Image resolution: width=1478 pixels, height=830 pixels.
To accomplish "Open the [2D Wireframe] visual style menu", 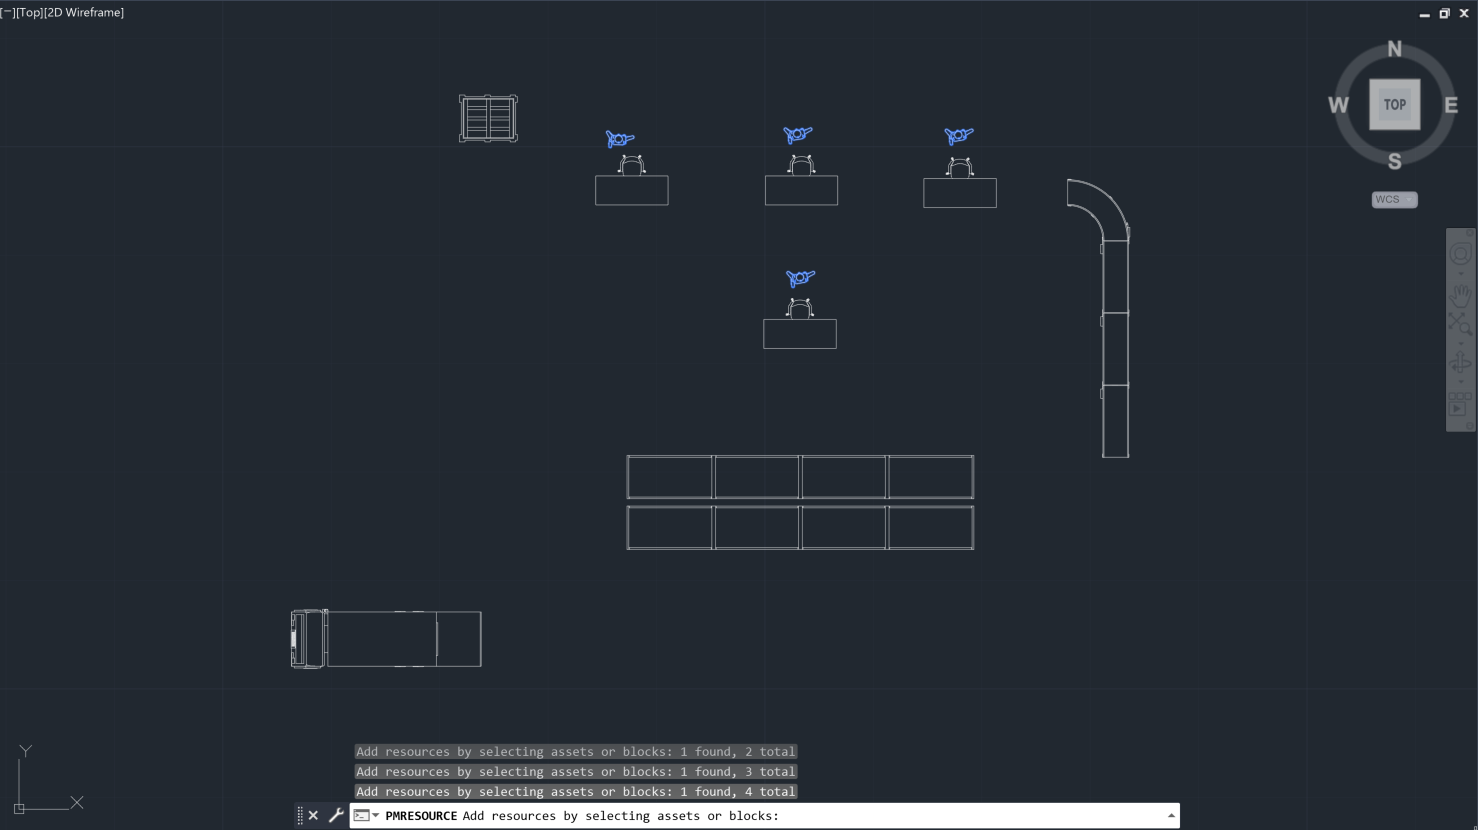I will (x=84, y=13).
